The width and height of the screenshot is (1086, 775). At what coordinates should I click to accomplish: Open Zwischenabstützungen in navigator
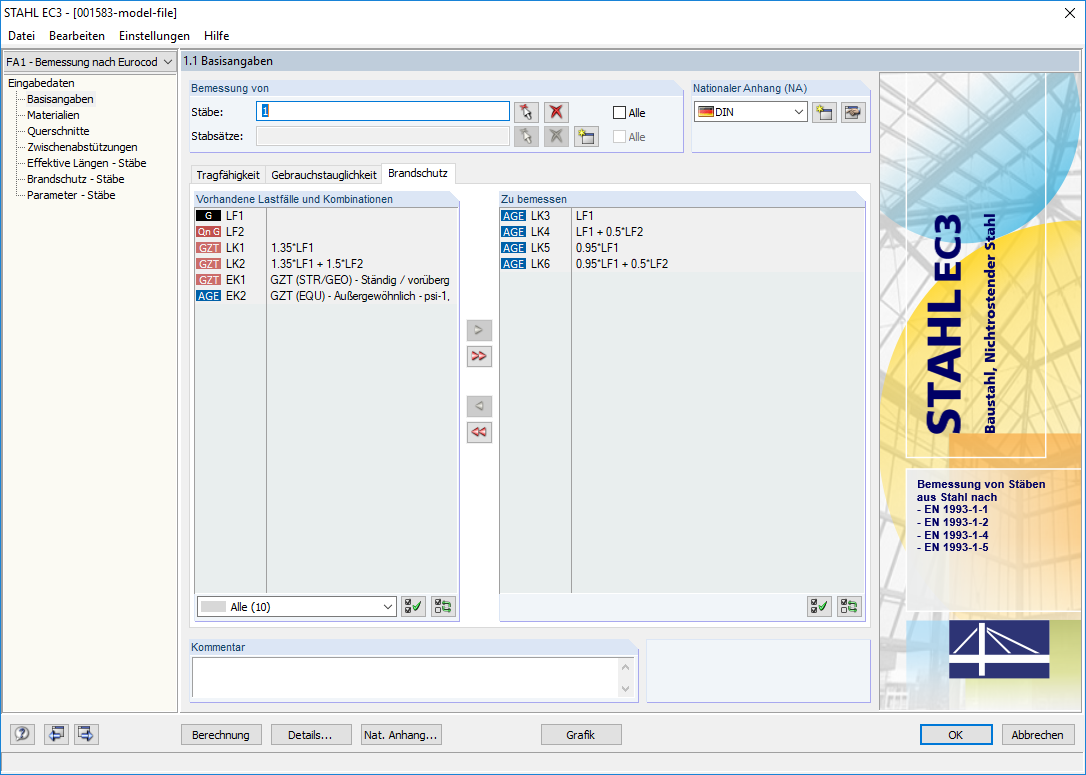82,147
